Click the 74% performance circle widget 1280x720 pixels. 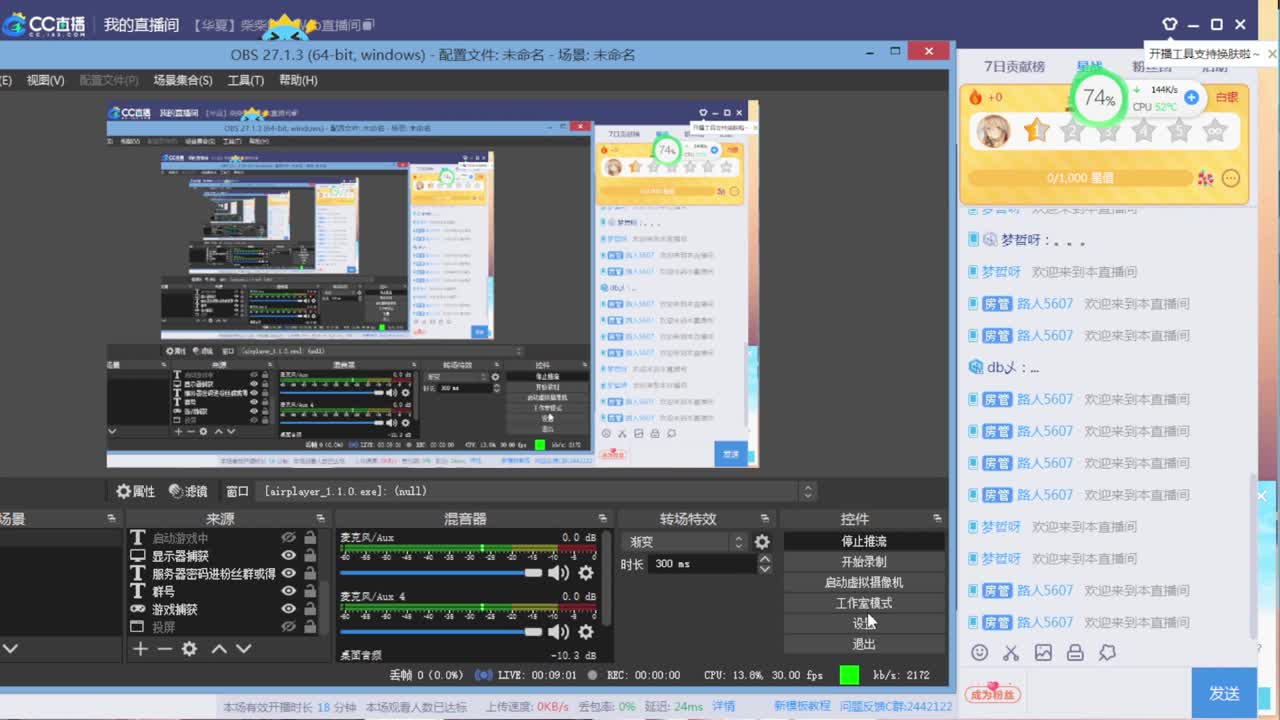point(1098,98)
